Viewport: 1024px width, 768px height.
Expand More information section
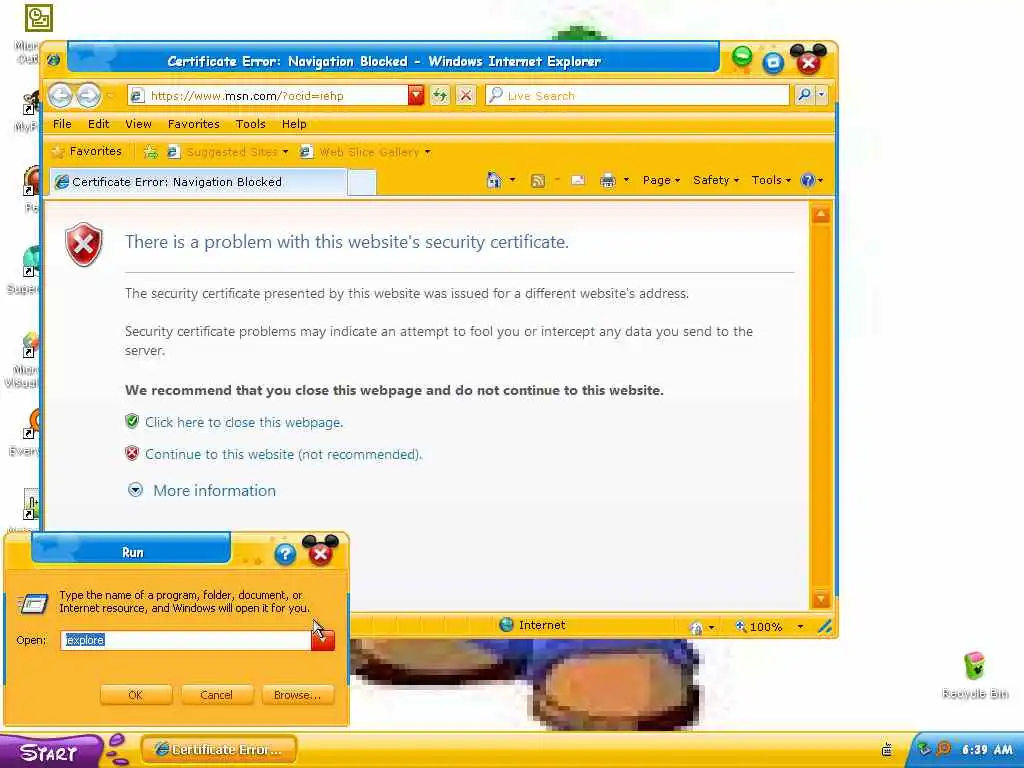pos(214,490)
